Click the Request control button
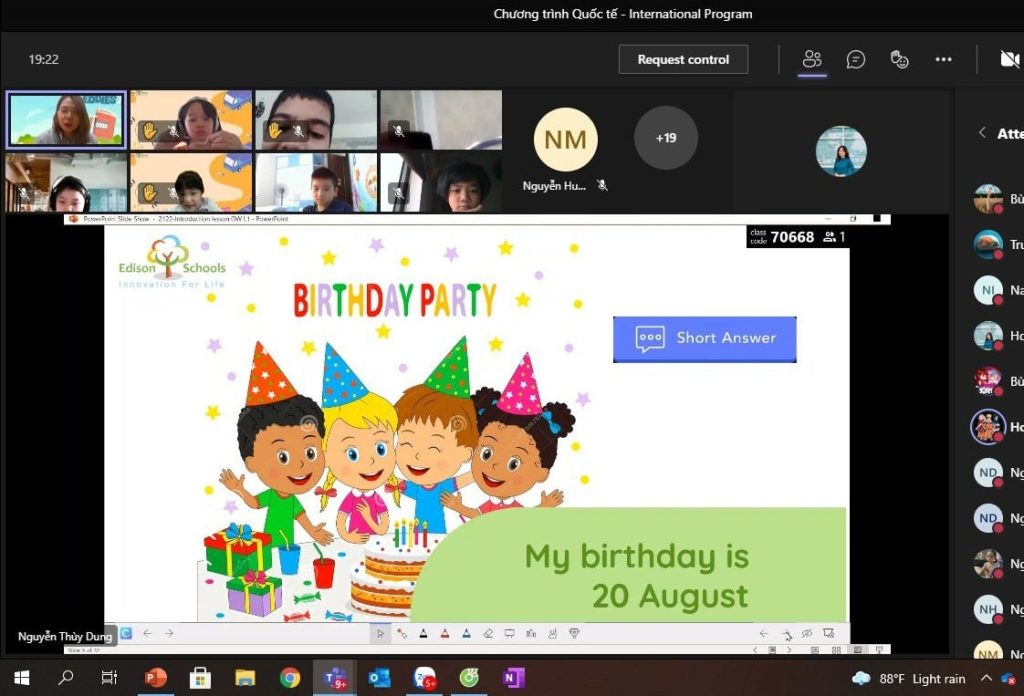Viewport: 1024px width, 696px height. [683, 60]
